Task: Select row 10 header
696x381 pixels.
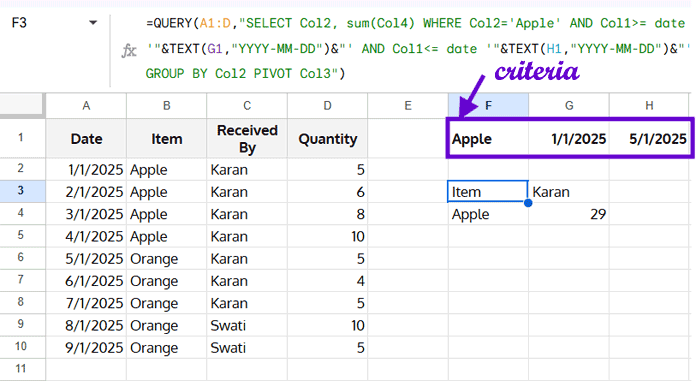Action: pos(22,347)
